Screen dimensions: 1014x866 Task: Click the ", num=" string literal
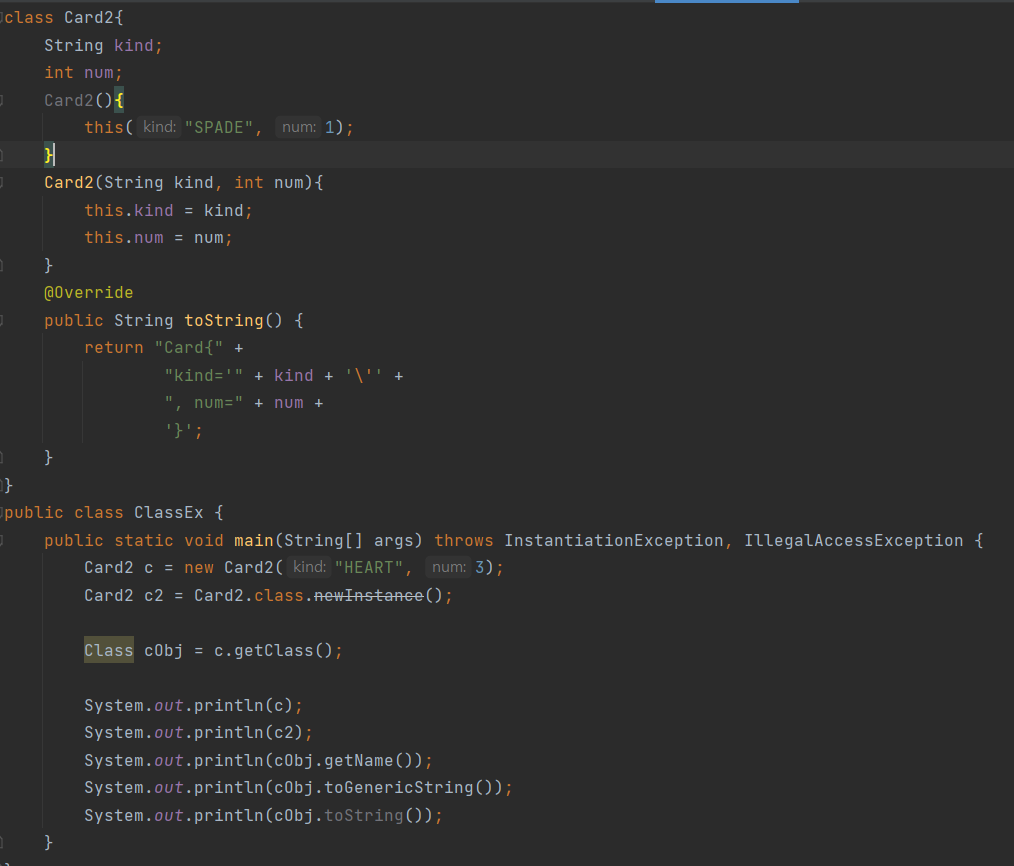click(x=204, y=402)
